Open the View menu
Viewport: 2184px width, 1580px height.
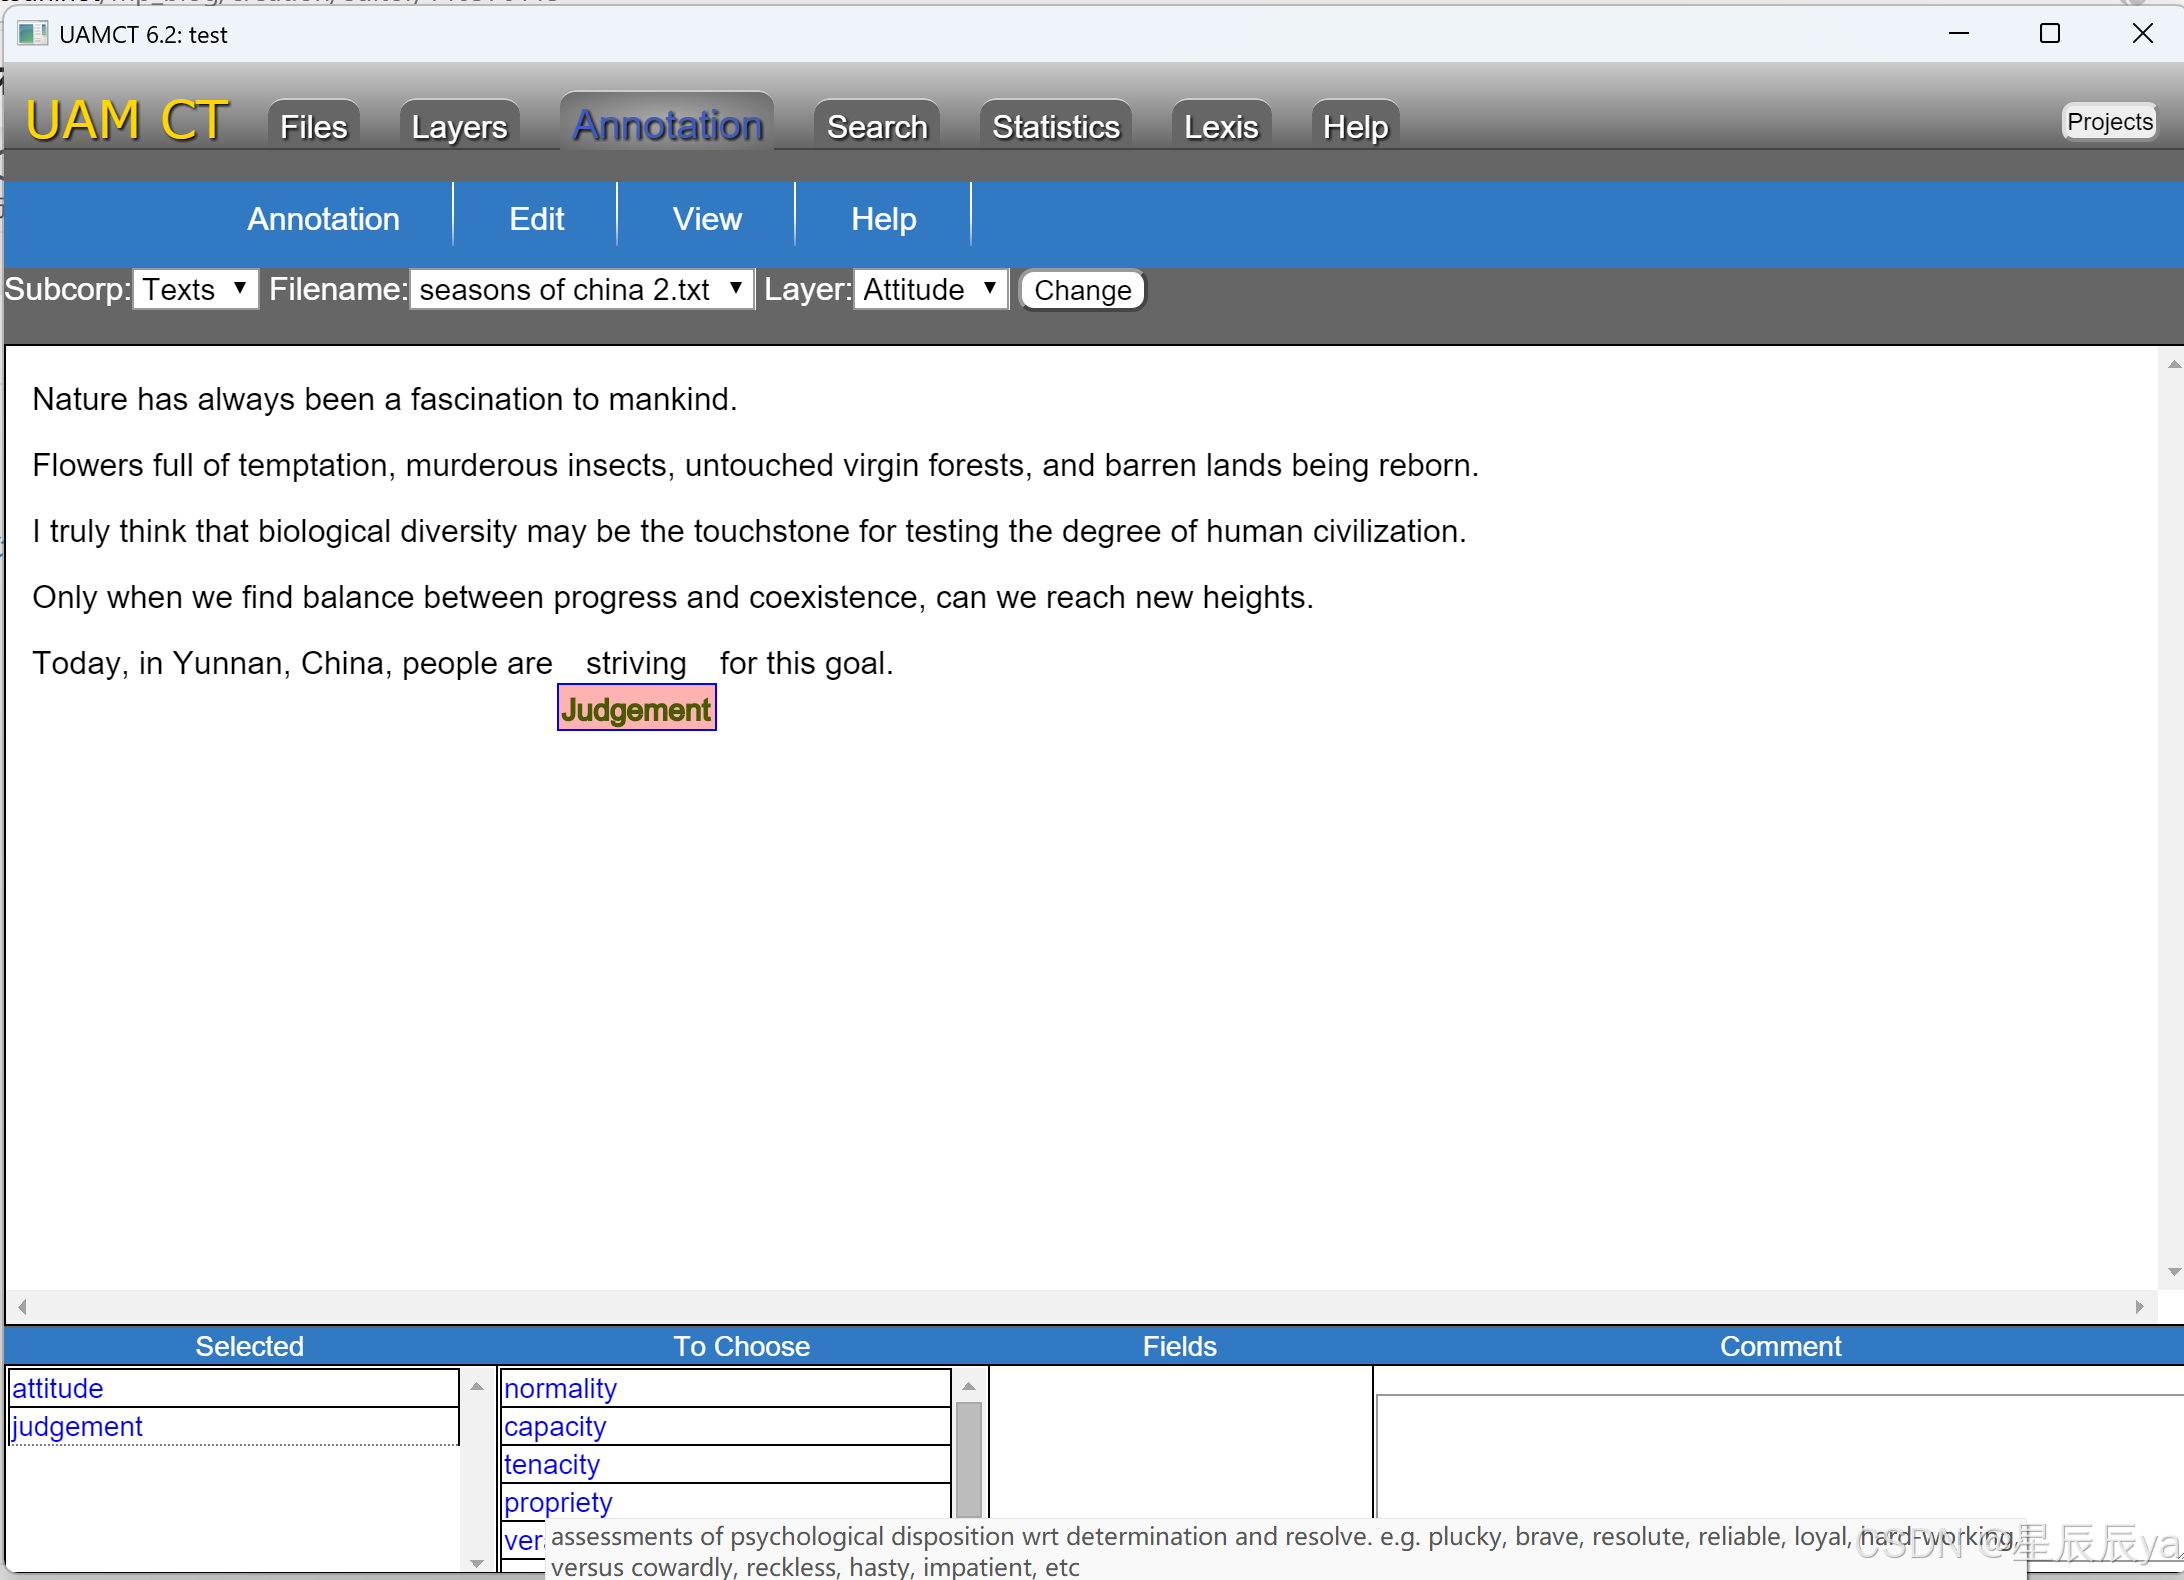[x=707, y=217]
